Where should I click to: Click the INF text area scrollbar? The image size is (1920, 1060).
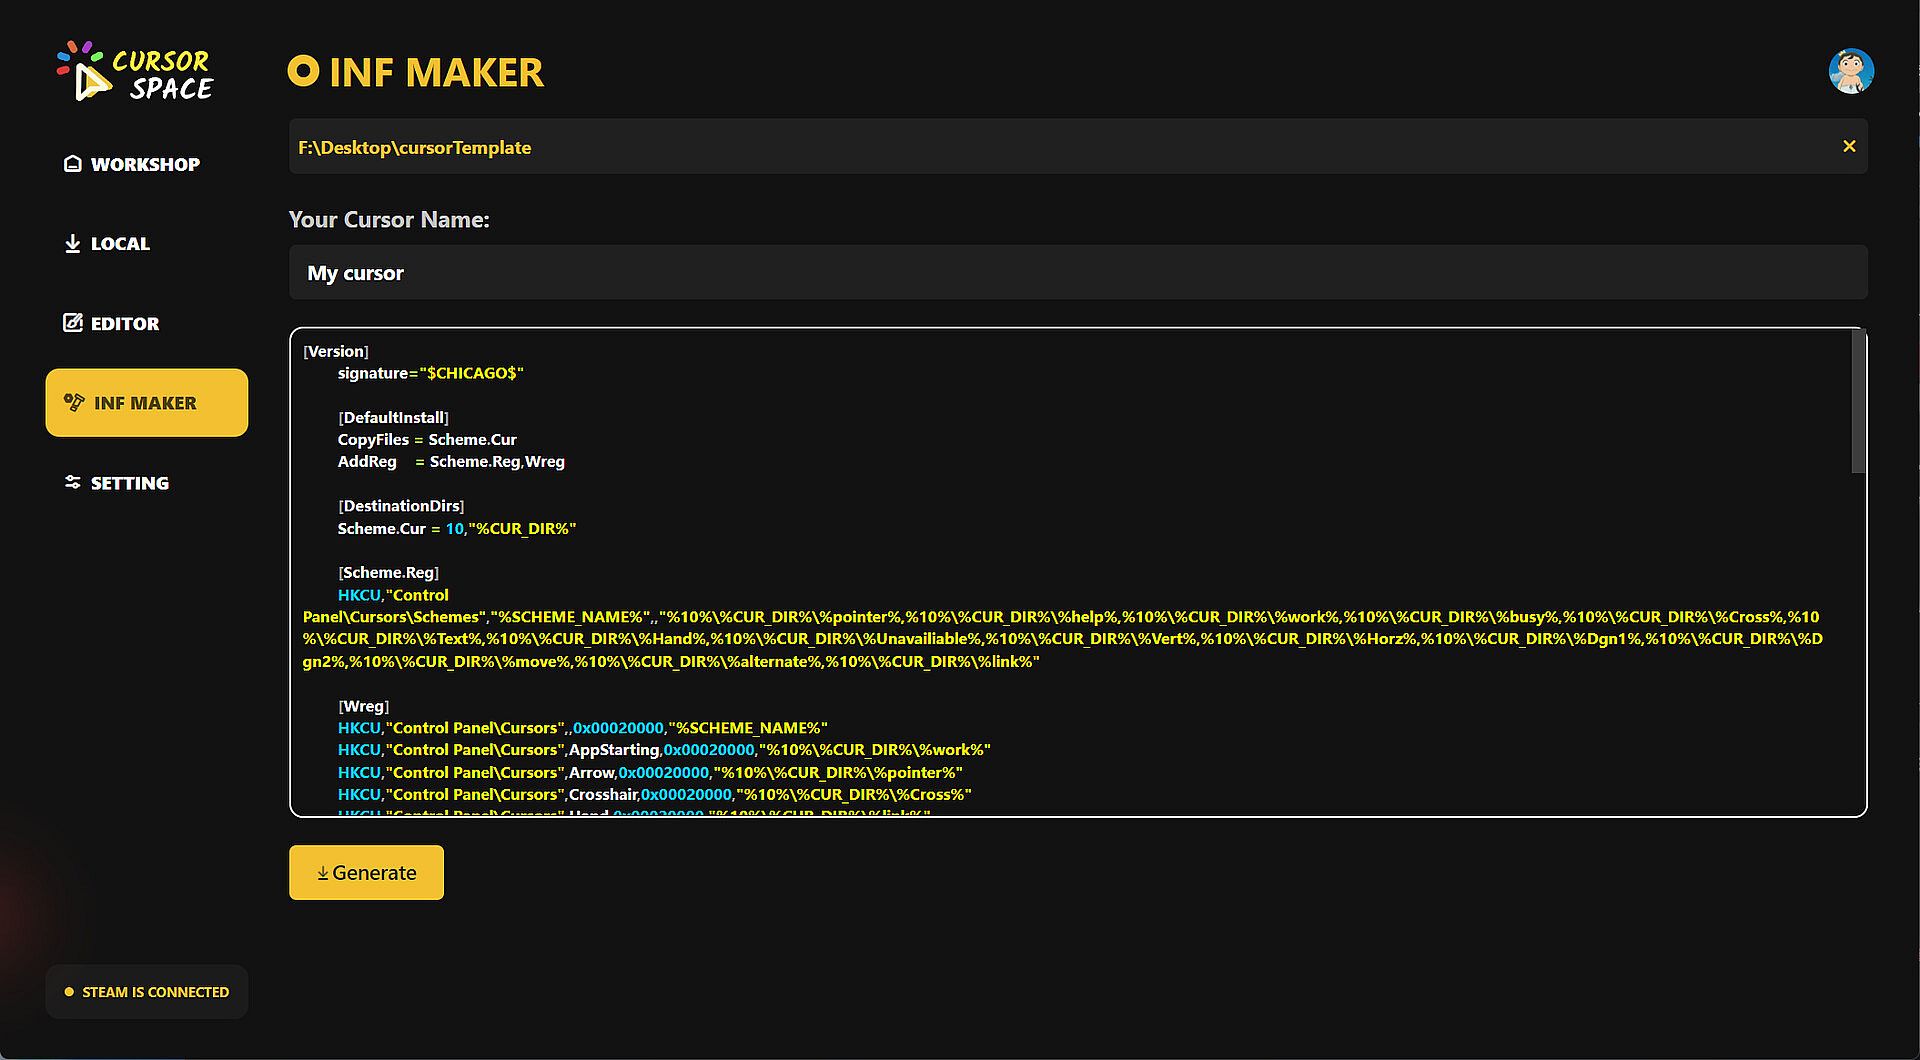coord(1858,402)
